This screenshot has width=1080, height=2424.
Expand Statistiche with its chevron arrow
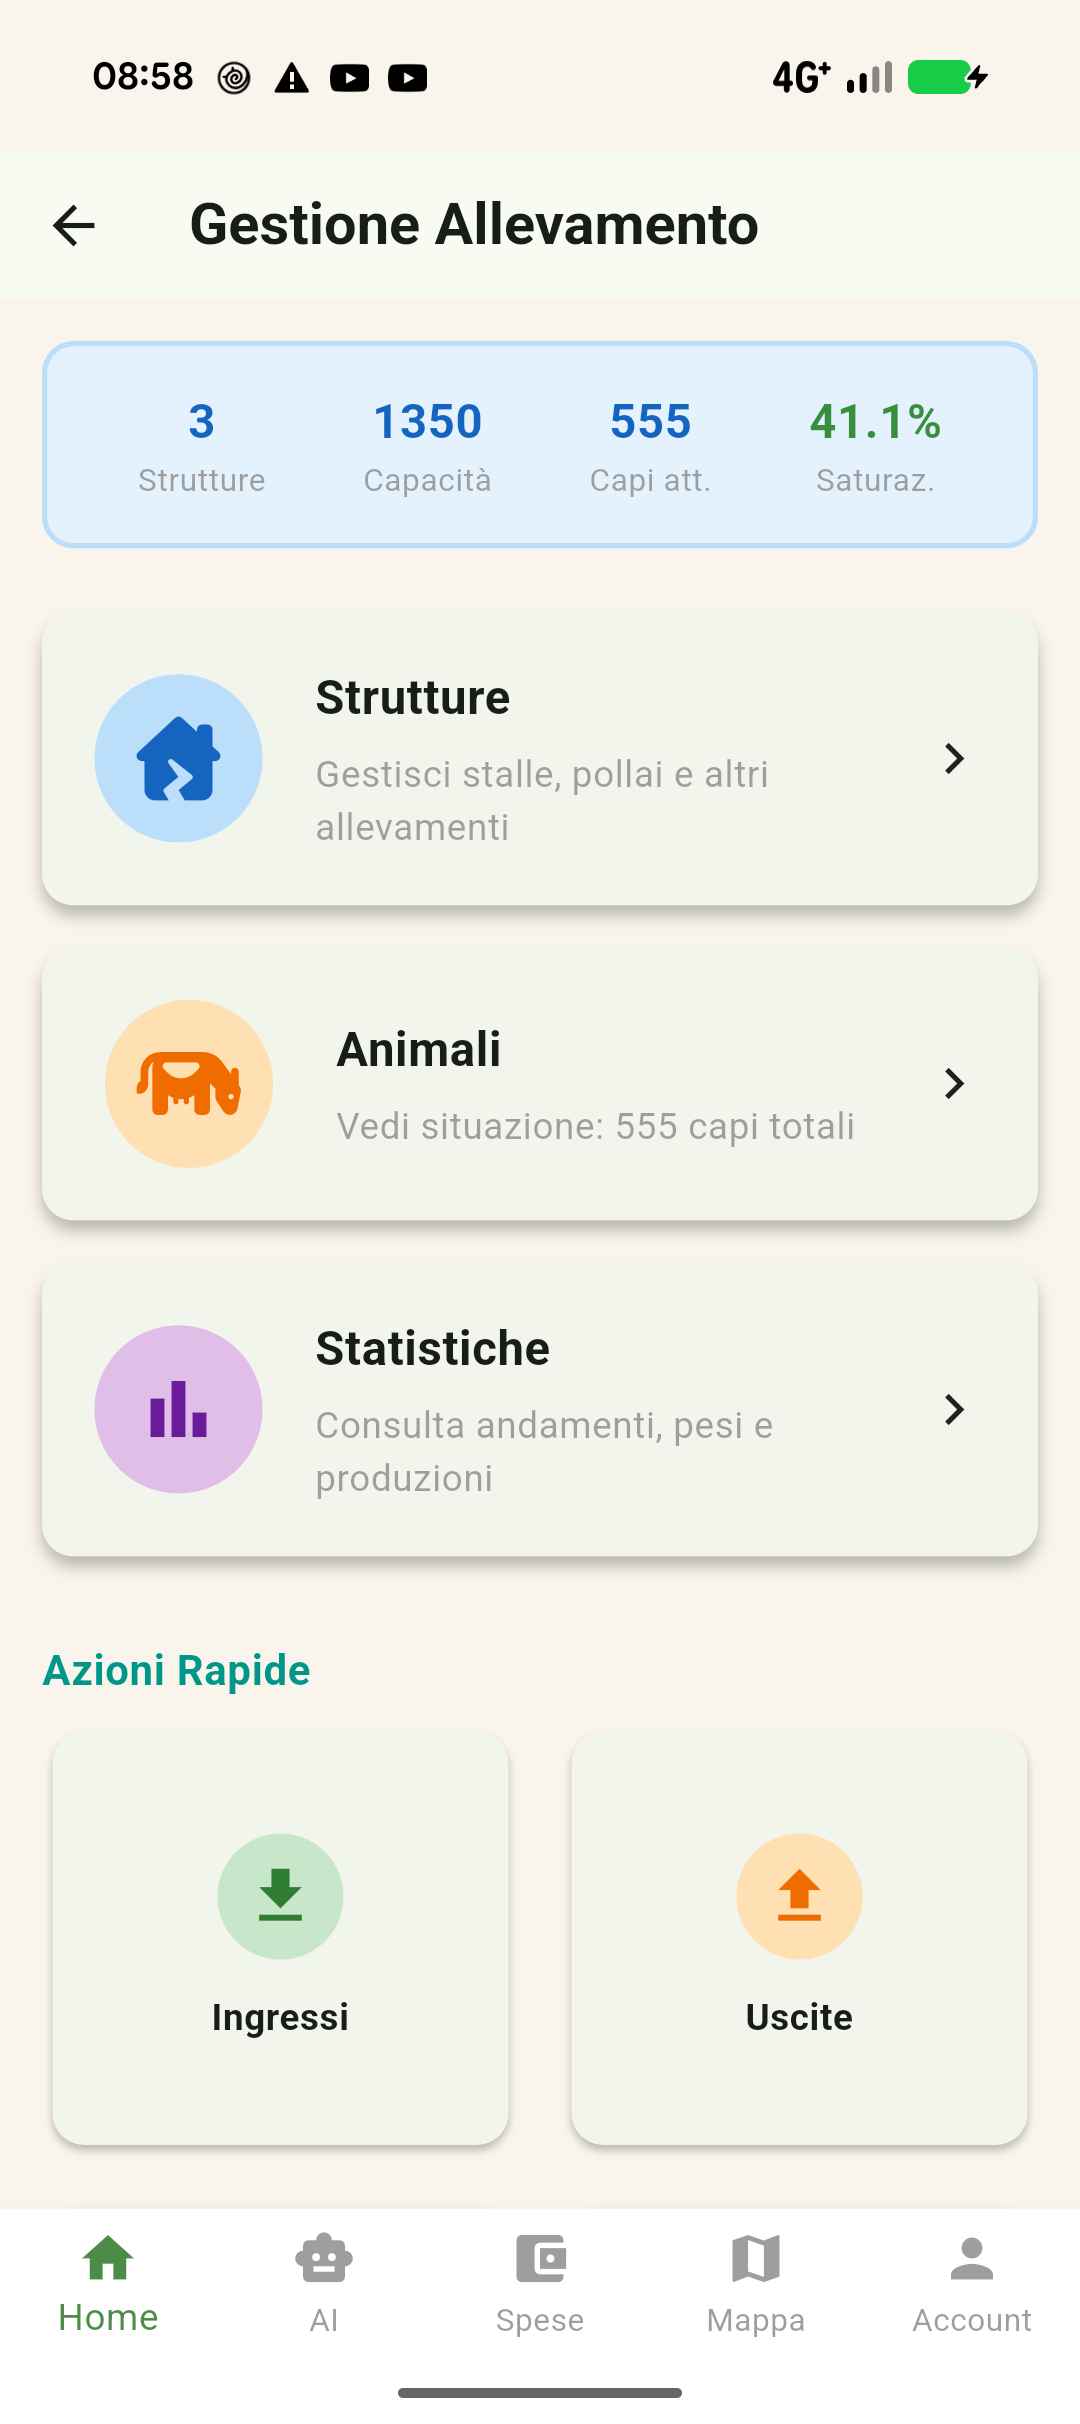[954, 1409]
